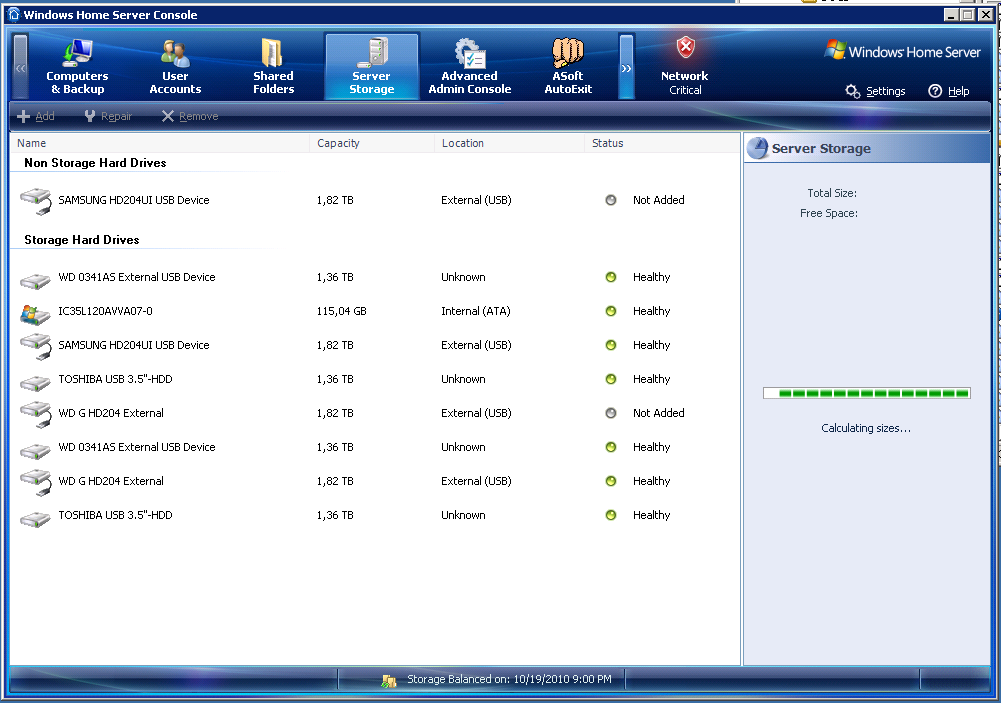1001x703 pixels.
Task: Click the Add drive toolbar button
Action: [36, 116]
